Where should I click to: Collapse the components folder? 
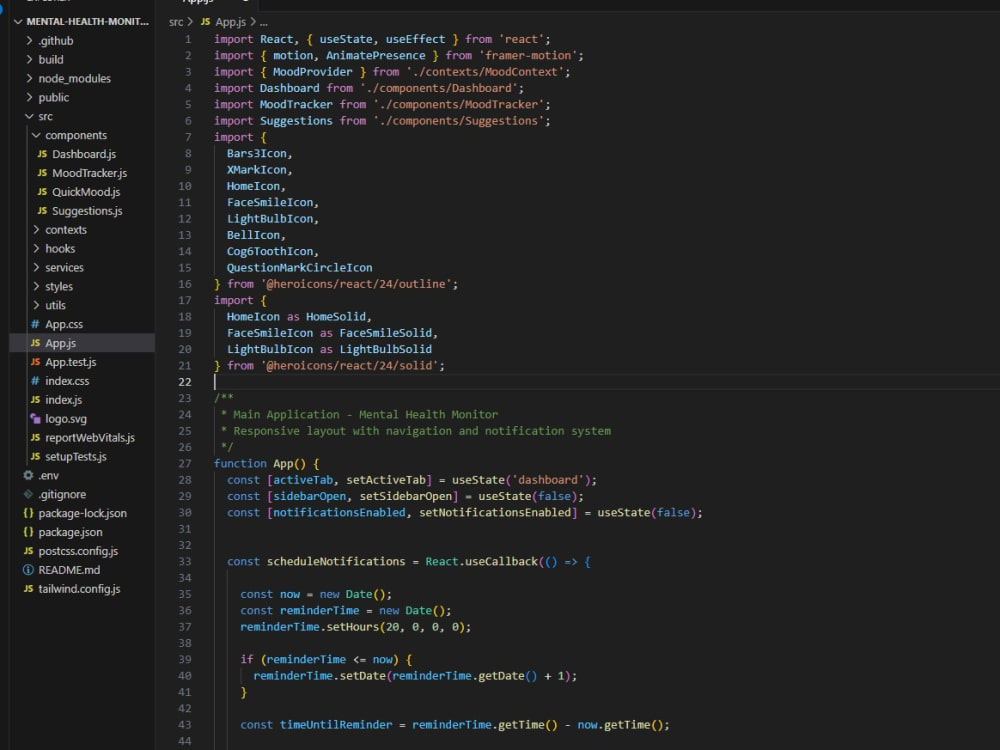click(x=36, y=135)
